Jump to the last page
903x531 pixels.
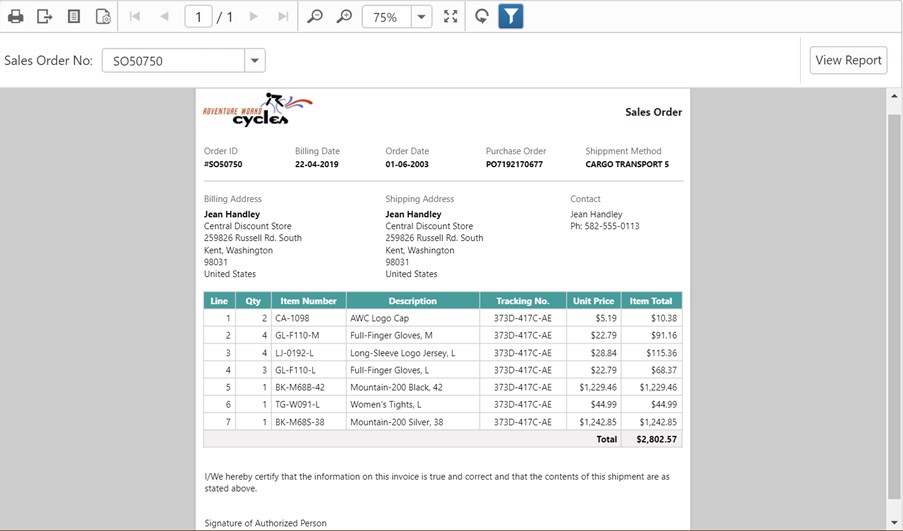click(x=283, y=17)
